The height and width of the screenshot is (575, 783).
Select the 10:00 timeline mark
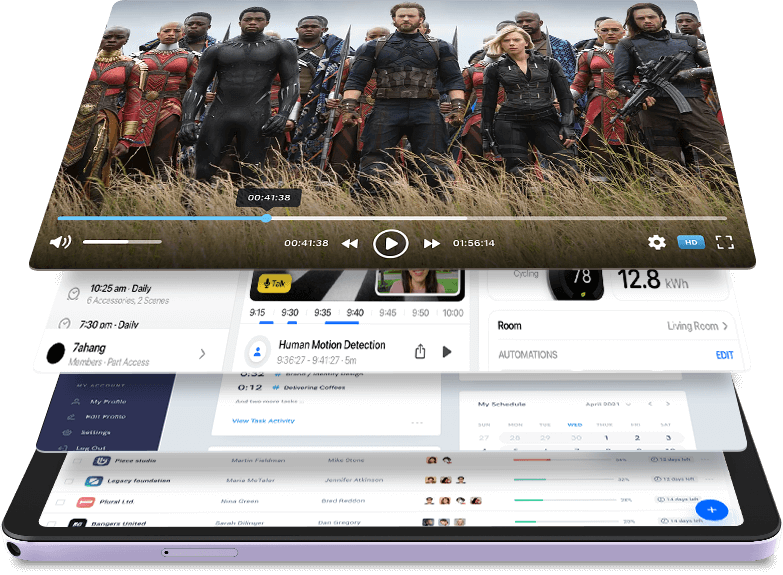click(x=453, y=313)
